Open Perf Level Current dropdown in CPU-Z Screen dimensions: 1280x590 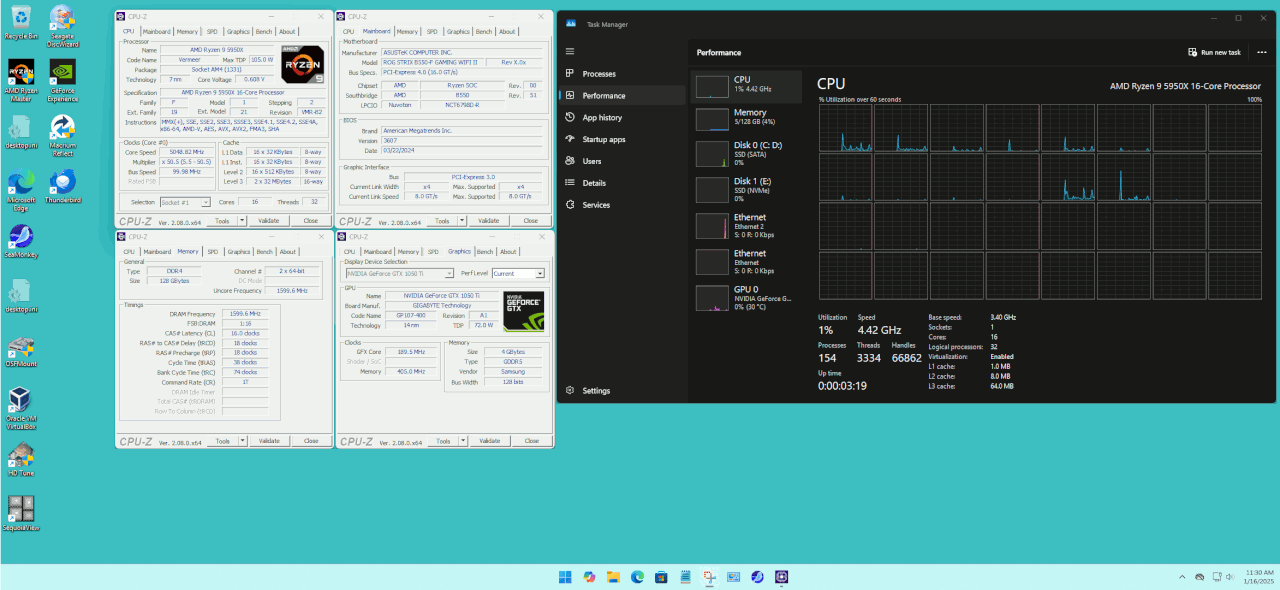tap(518, 273)
